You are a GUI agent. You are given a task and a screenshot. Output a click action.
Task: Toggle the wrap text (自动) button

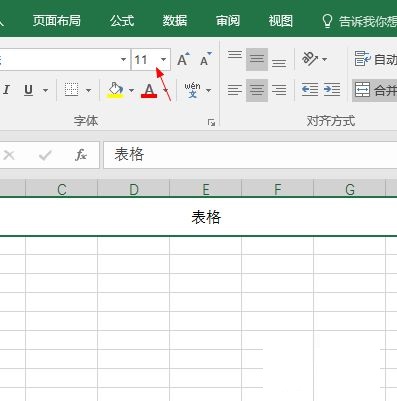375,59
